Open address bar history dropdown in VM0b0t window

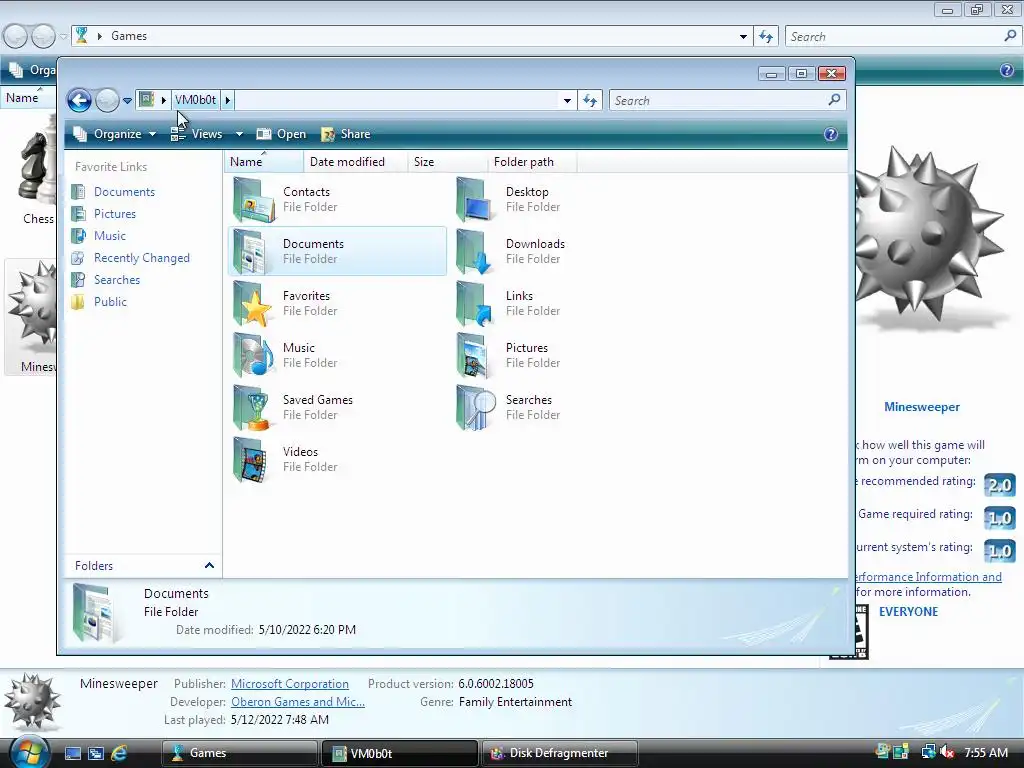coord(568,101)
